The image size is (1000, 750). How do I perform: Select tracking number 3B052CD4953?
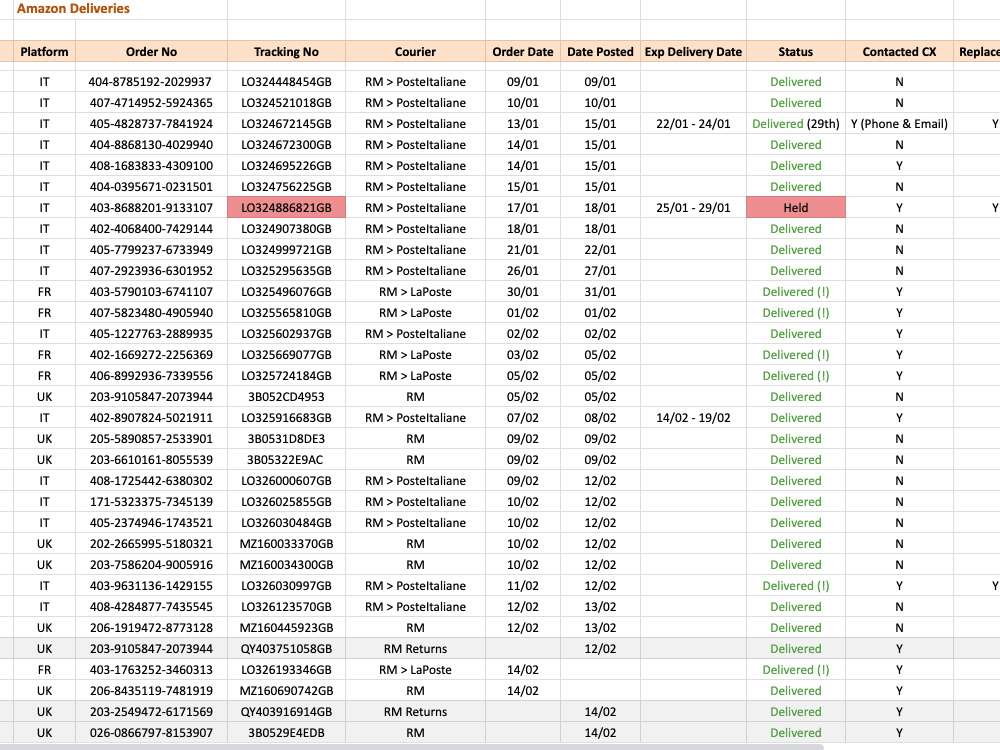[286, 397]
